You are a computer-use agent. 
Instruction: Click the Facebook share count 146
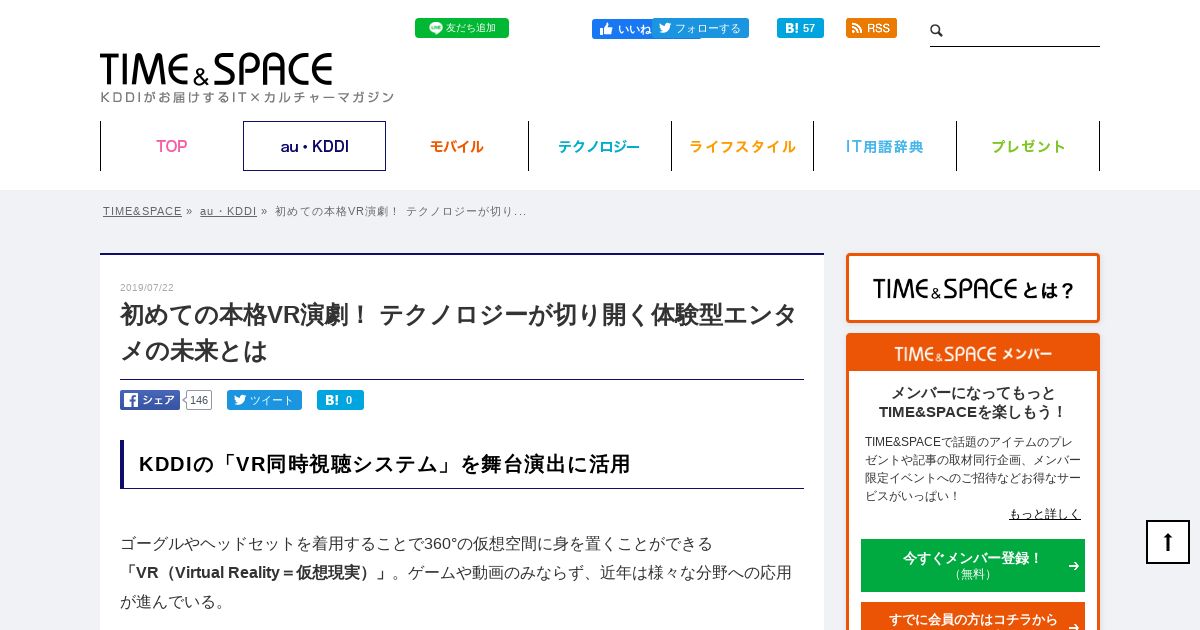(x=199, y=400)
